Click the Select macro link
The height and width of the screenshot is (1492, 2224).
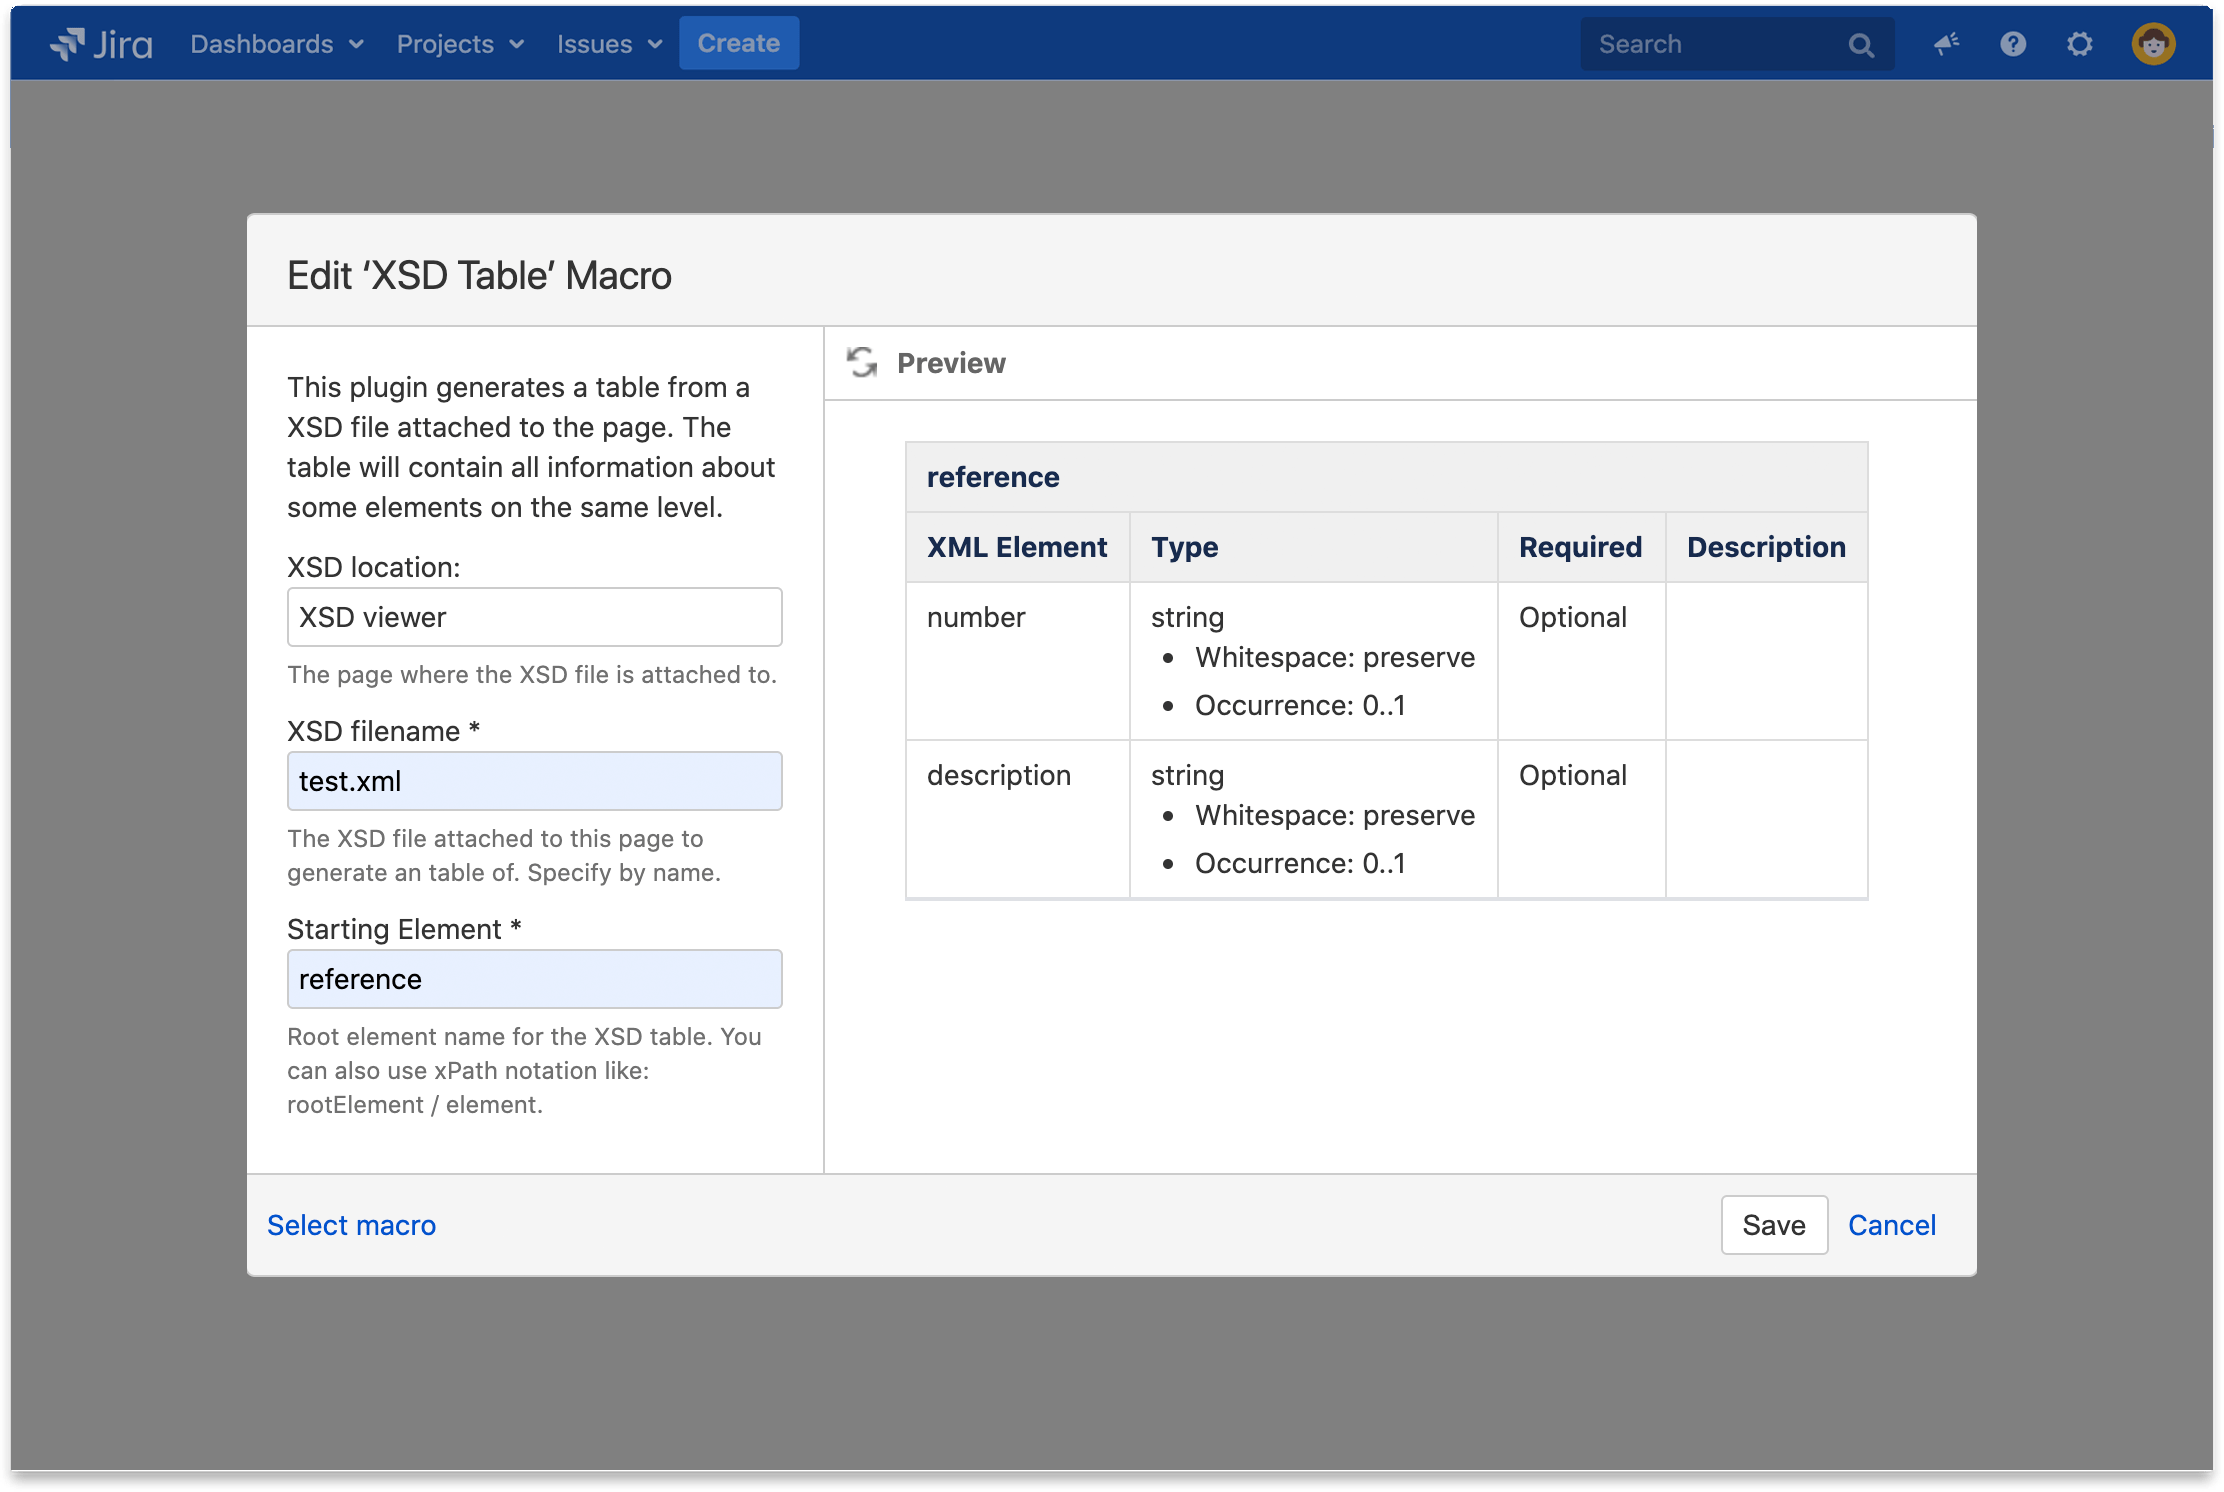351,1224
